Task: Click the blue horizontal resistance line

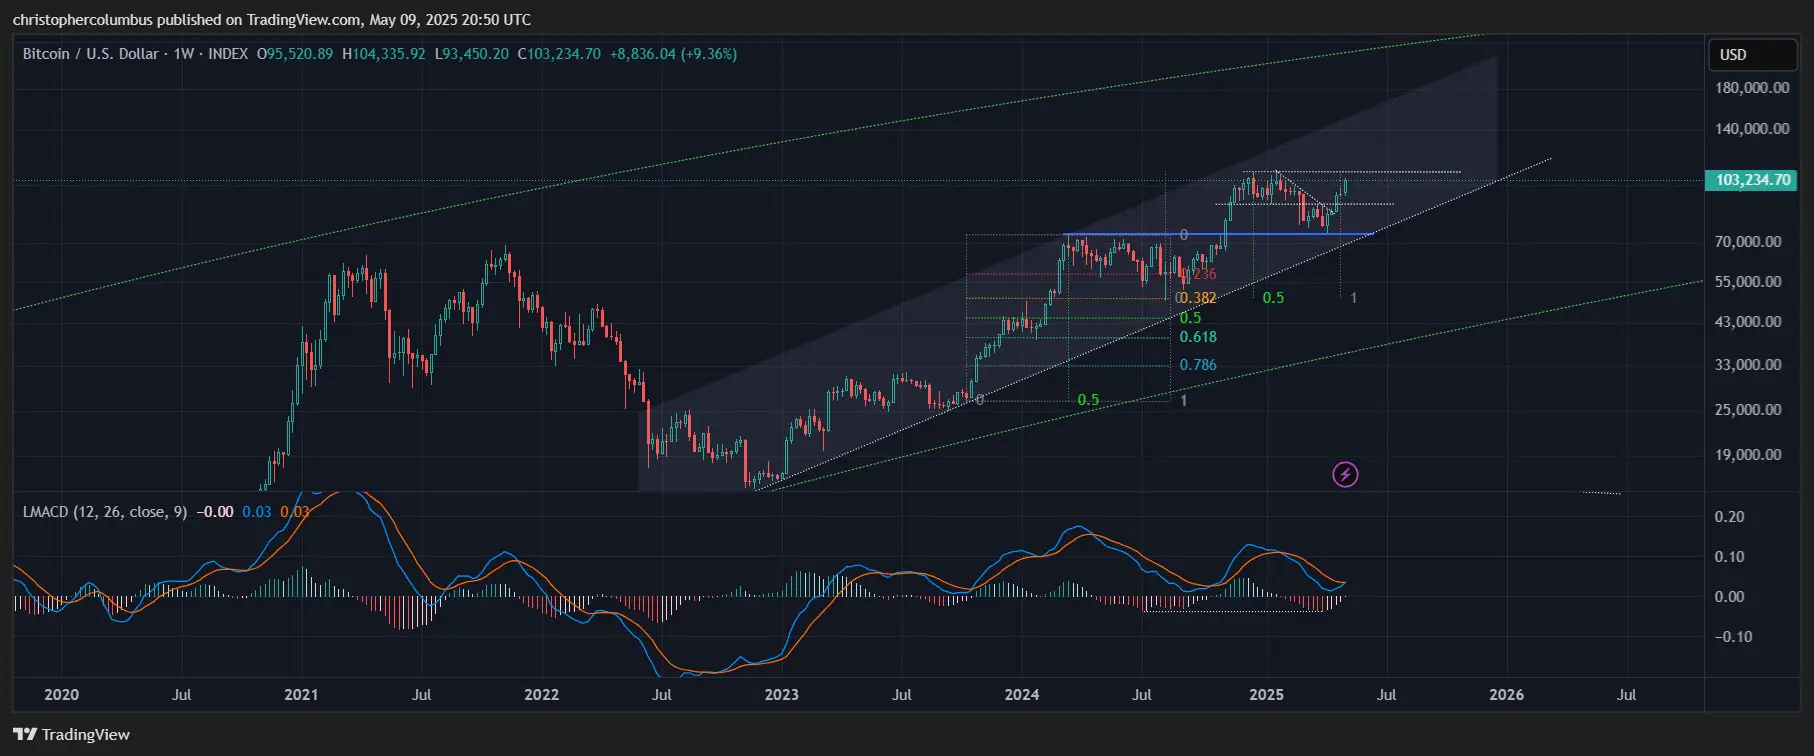Action: (x=1218, y=234)
